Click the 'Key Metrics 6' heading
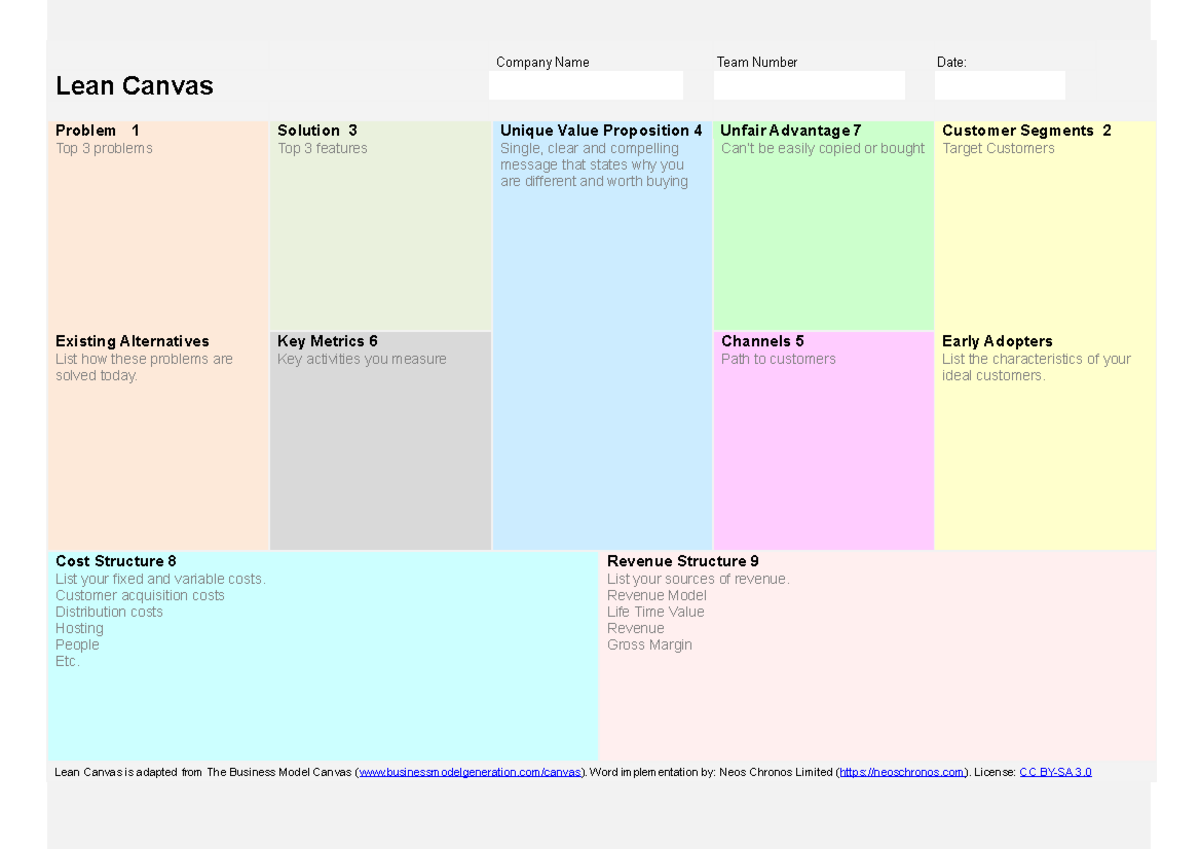This screenshot has height=849, width=1200. pos(327,342)
